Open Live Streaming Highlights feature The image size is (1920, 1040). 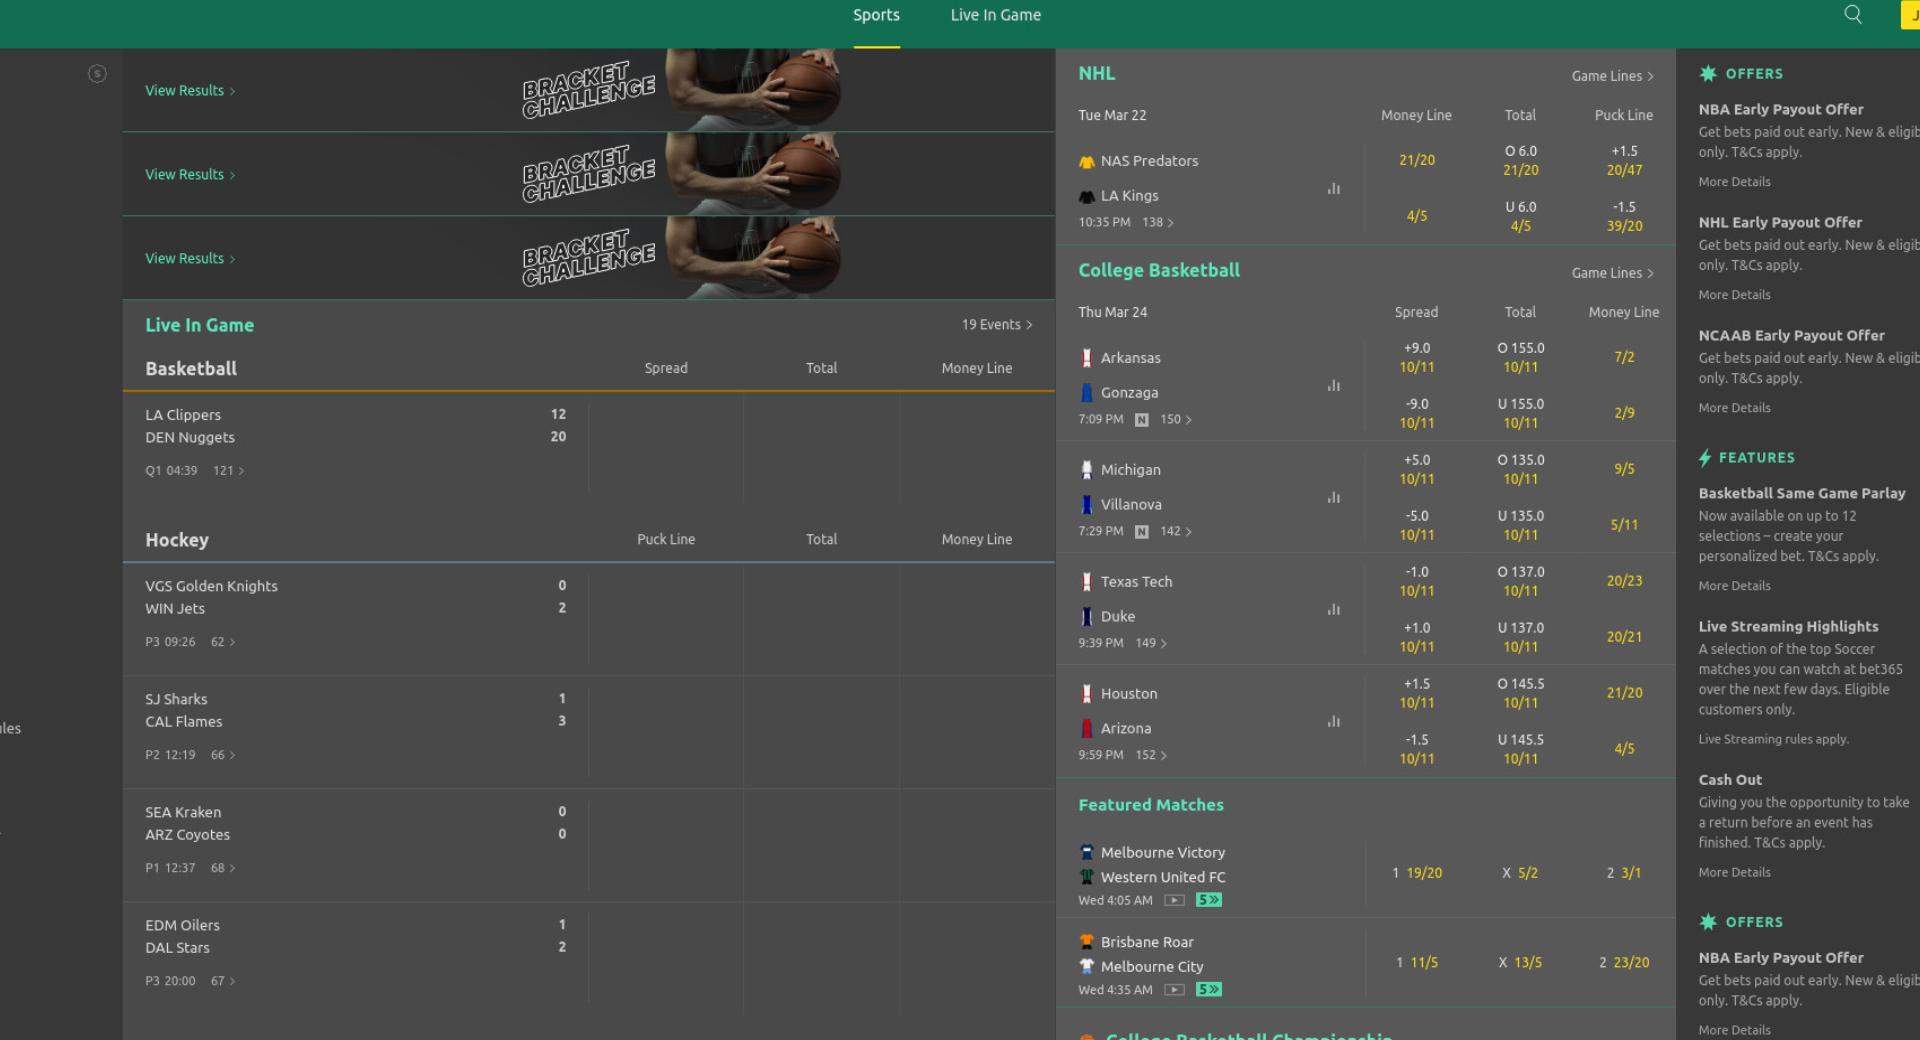tap(1788, 627)
